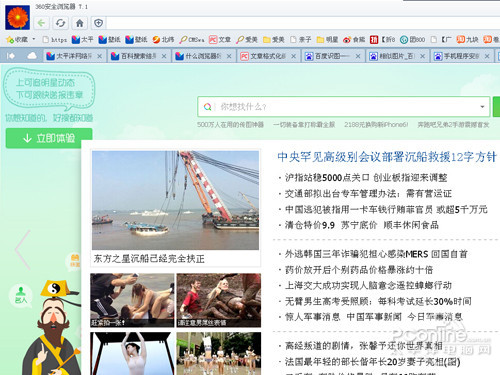The height and width of the screenshot is (375, 500).
Task: Click the 惊人军事消息 link
Action: (312, 317)
